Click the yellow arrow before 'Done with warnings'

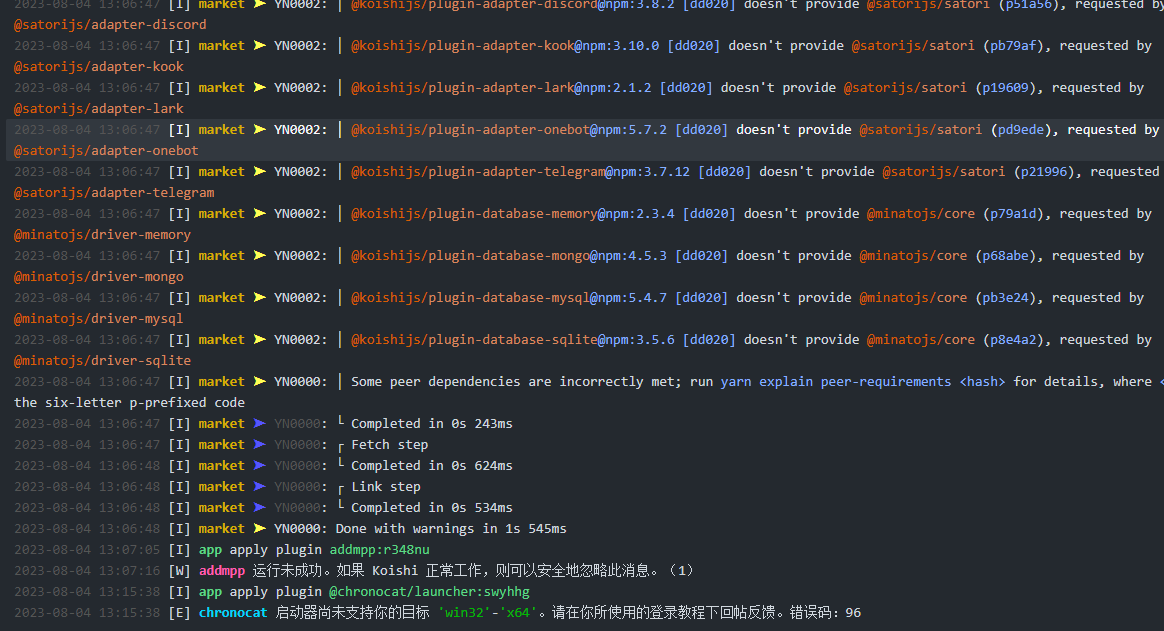point(259,528)
